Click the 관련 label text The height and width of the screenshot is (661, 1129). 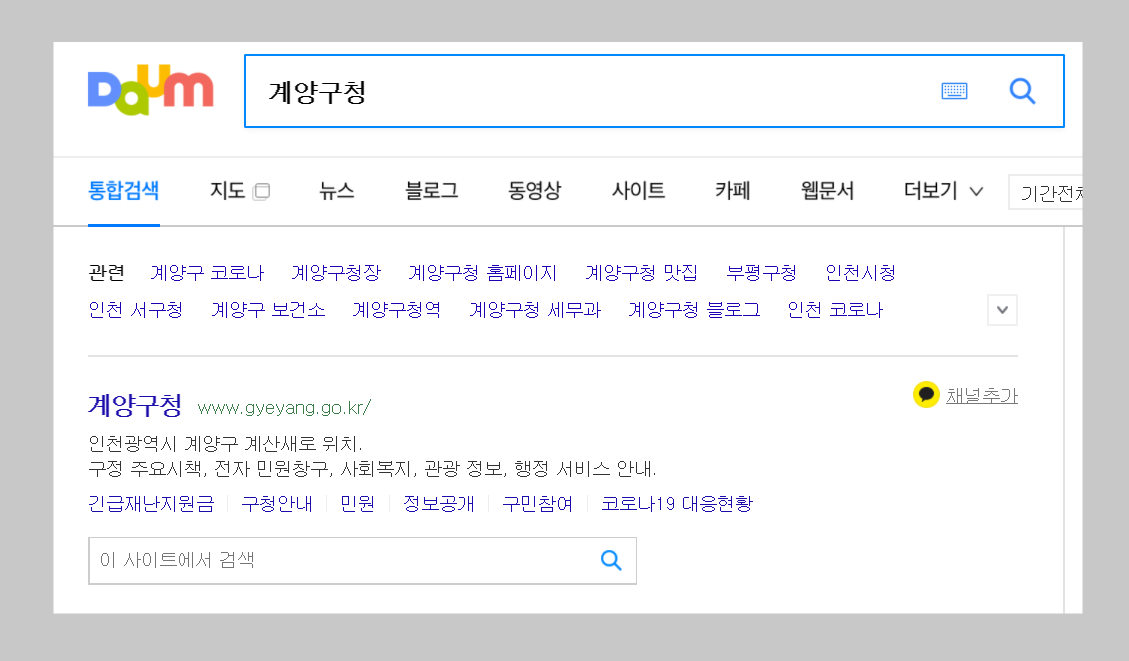pyautogui.click(x=106, y=273)
